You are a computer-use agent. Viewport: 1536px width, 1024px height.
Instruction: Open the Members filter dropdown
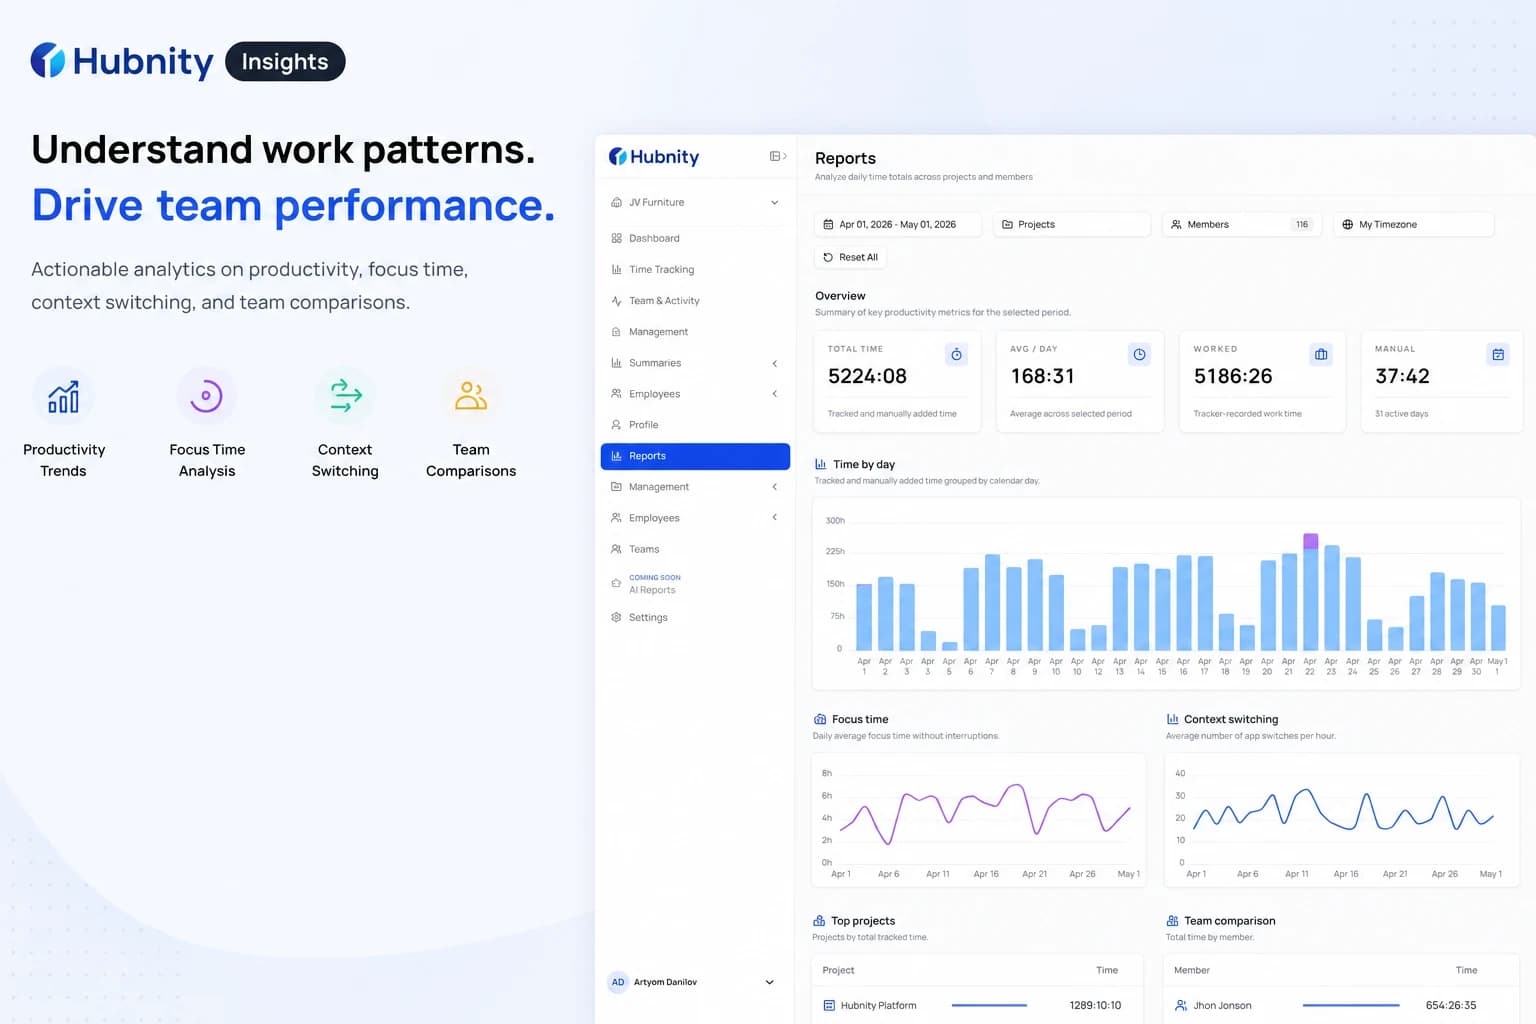click(x=1242, y=224)
